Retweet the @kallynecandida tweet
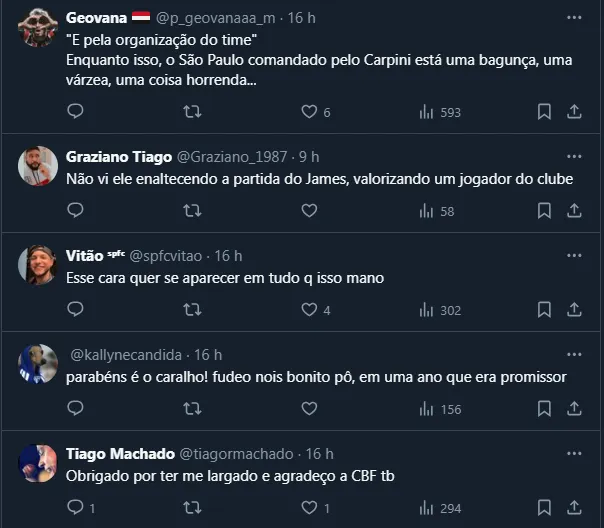The width and height of the screenshot is (604, 528). coord(192,409)
